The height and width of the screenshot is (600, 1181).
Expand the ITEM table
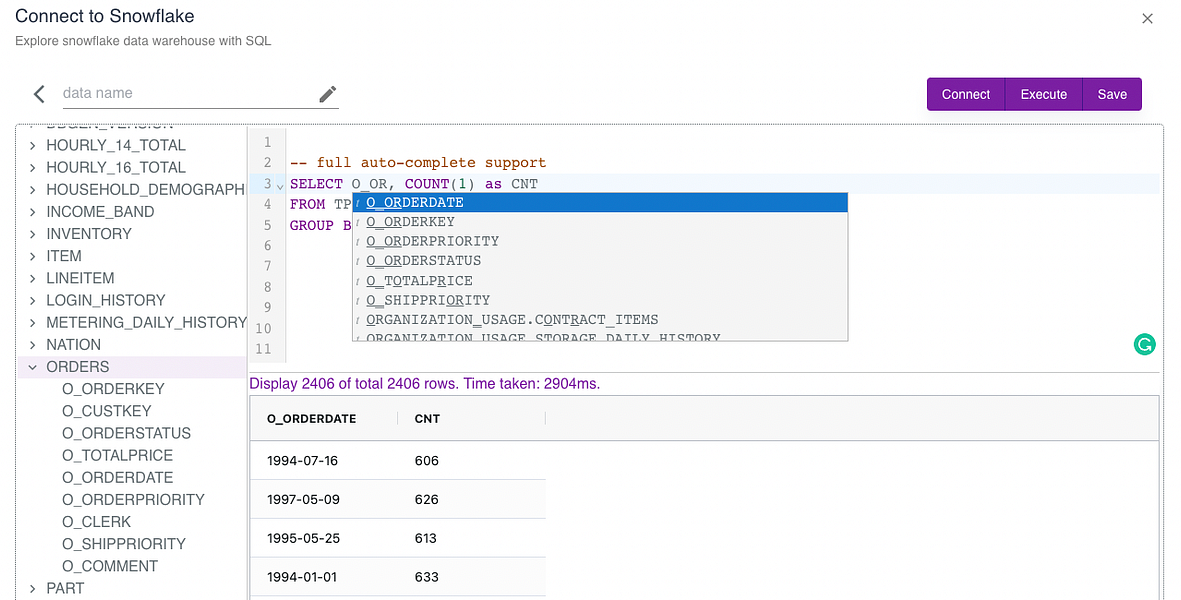point(32,256)
